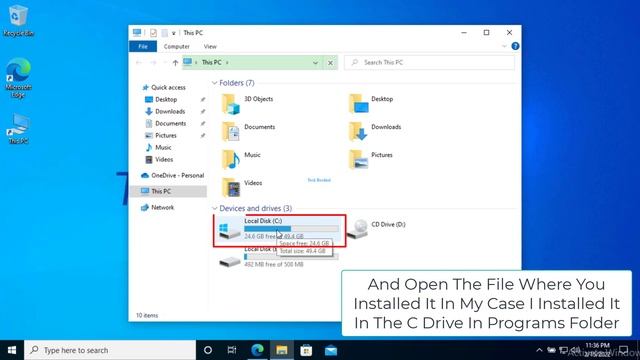This screenshot has height=360, width=640.
Task: Open the View ribbon tab
Action: 210,47
